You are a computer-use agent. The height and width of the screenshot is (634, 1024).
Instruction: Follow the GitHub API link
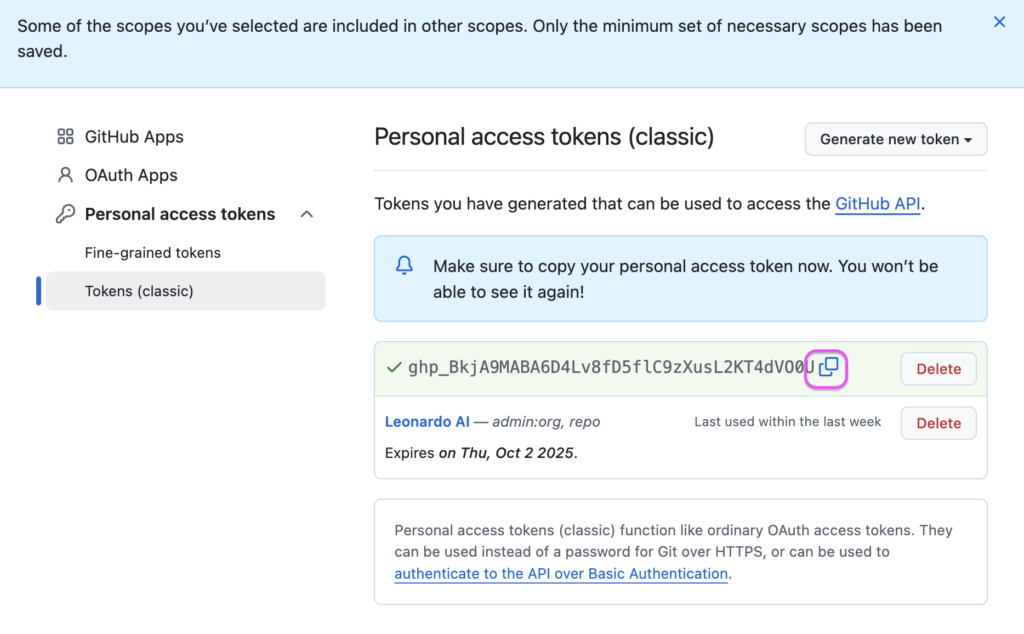pos(878,204)
